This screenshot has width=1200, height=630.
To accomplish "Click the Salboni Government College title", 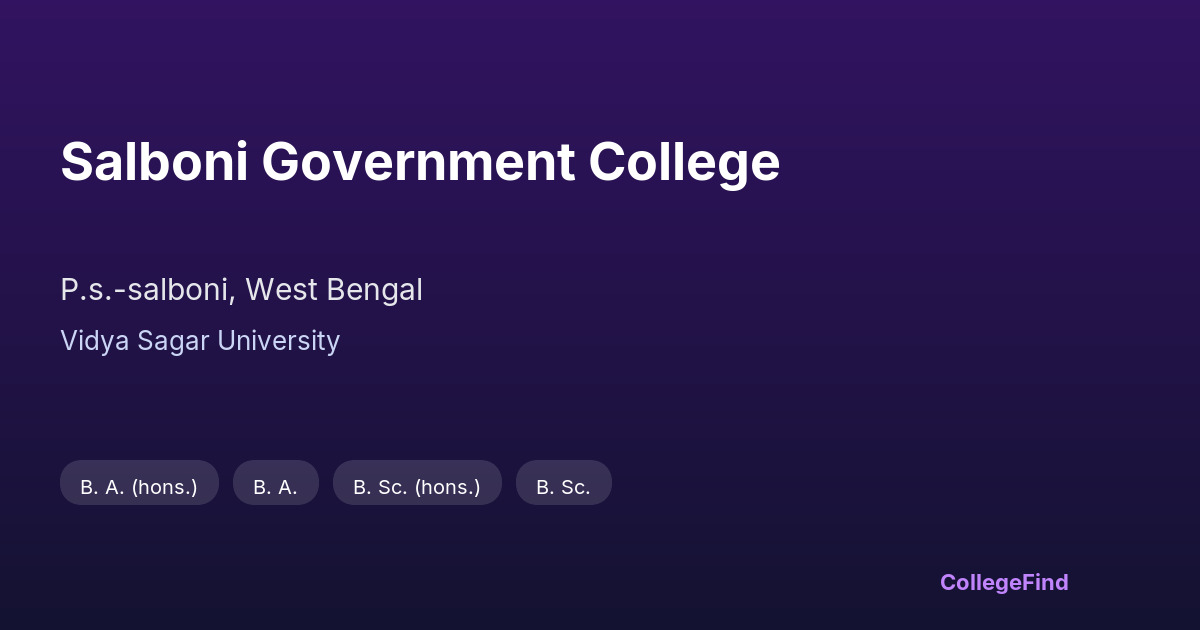I will [420, 162].
